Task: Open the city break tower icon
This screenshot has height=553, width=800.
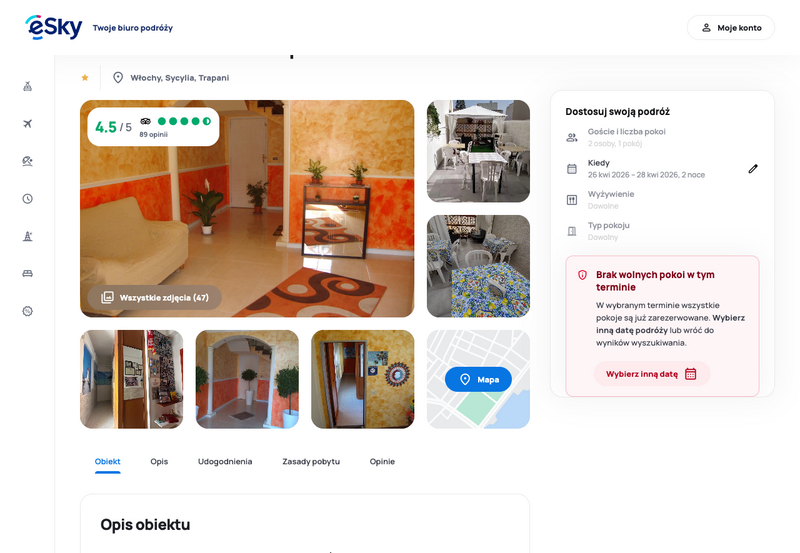Action: (28, 236)
